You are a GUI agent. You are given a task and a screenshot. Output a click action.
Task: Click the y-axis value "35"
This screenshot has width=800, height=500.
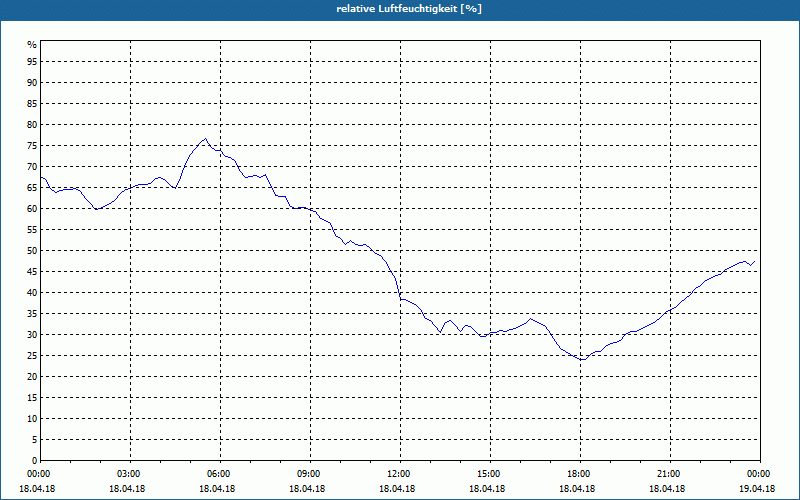point(32,314)
